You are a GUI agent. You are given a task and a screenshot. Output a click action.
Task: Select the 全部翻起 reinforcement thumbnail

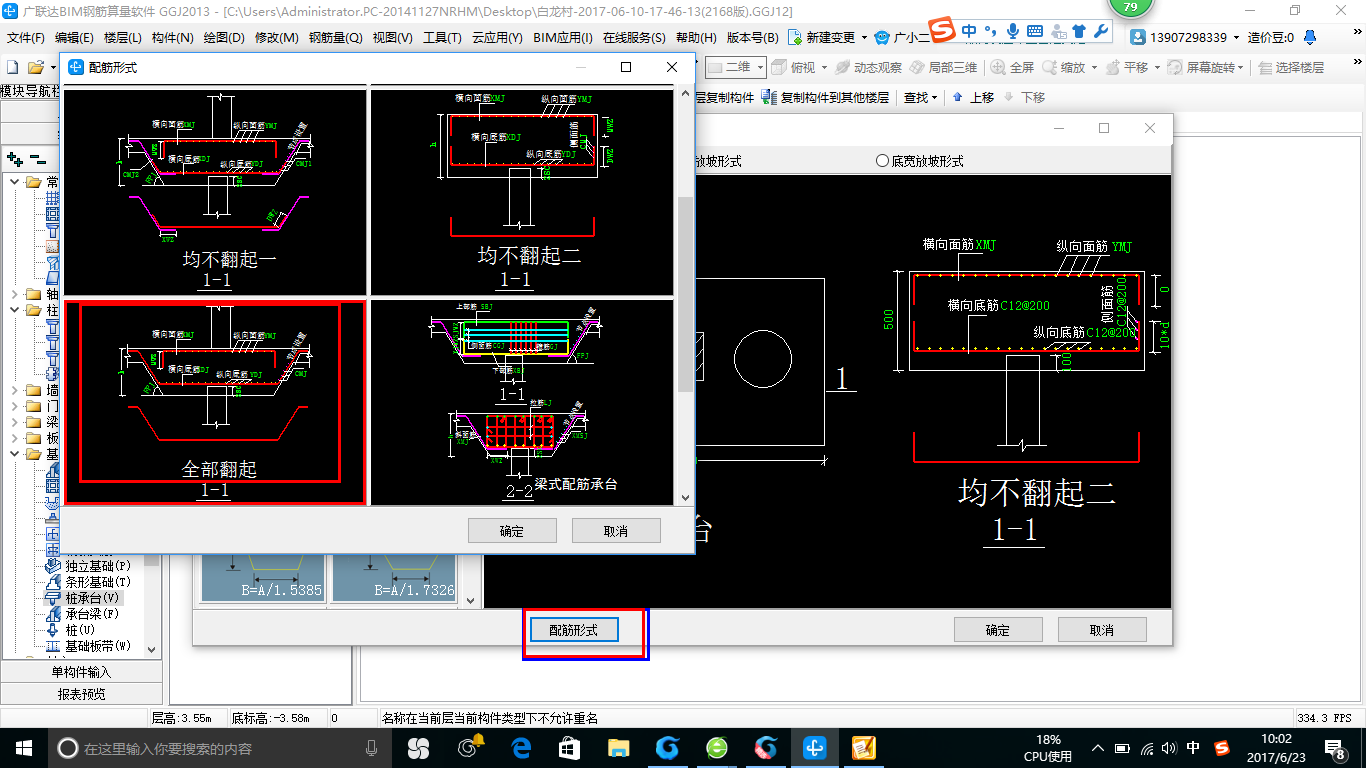click(215, 402)
